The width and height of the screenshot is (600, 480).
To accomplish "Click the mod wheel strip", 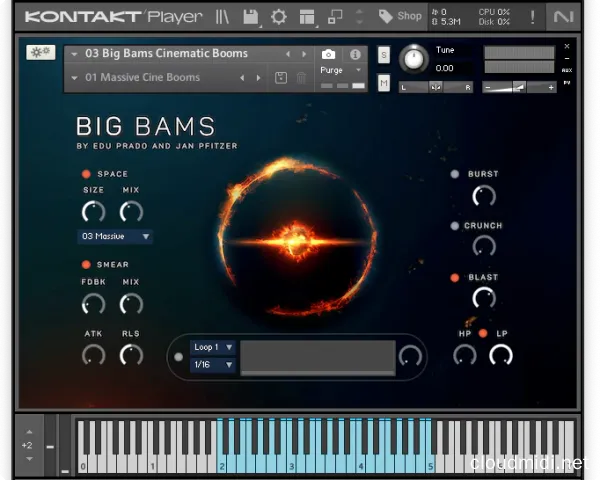I will coord(65,445).
